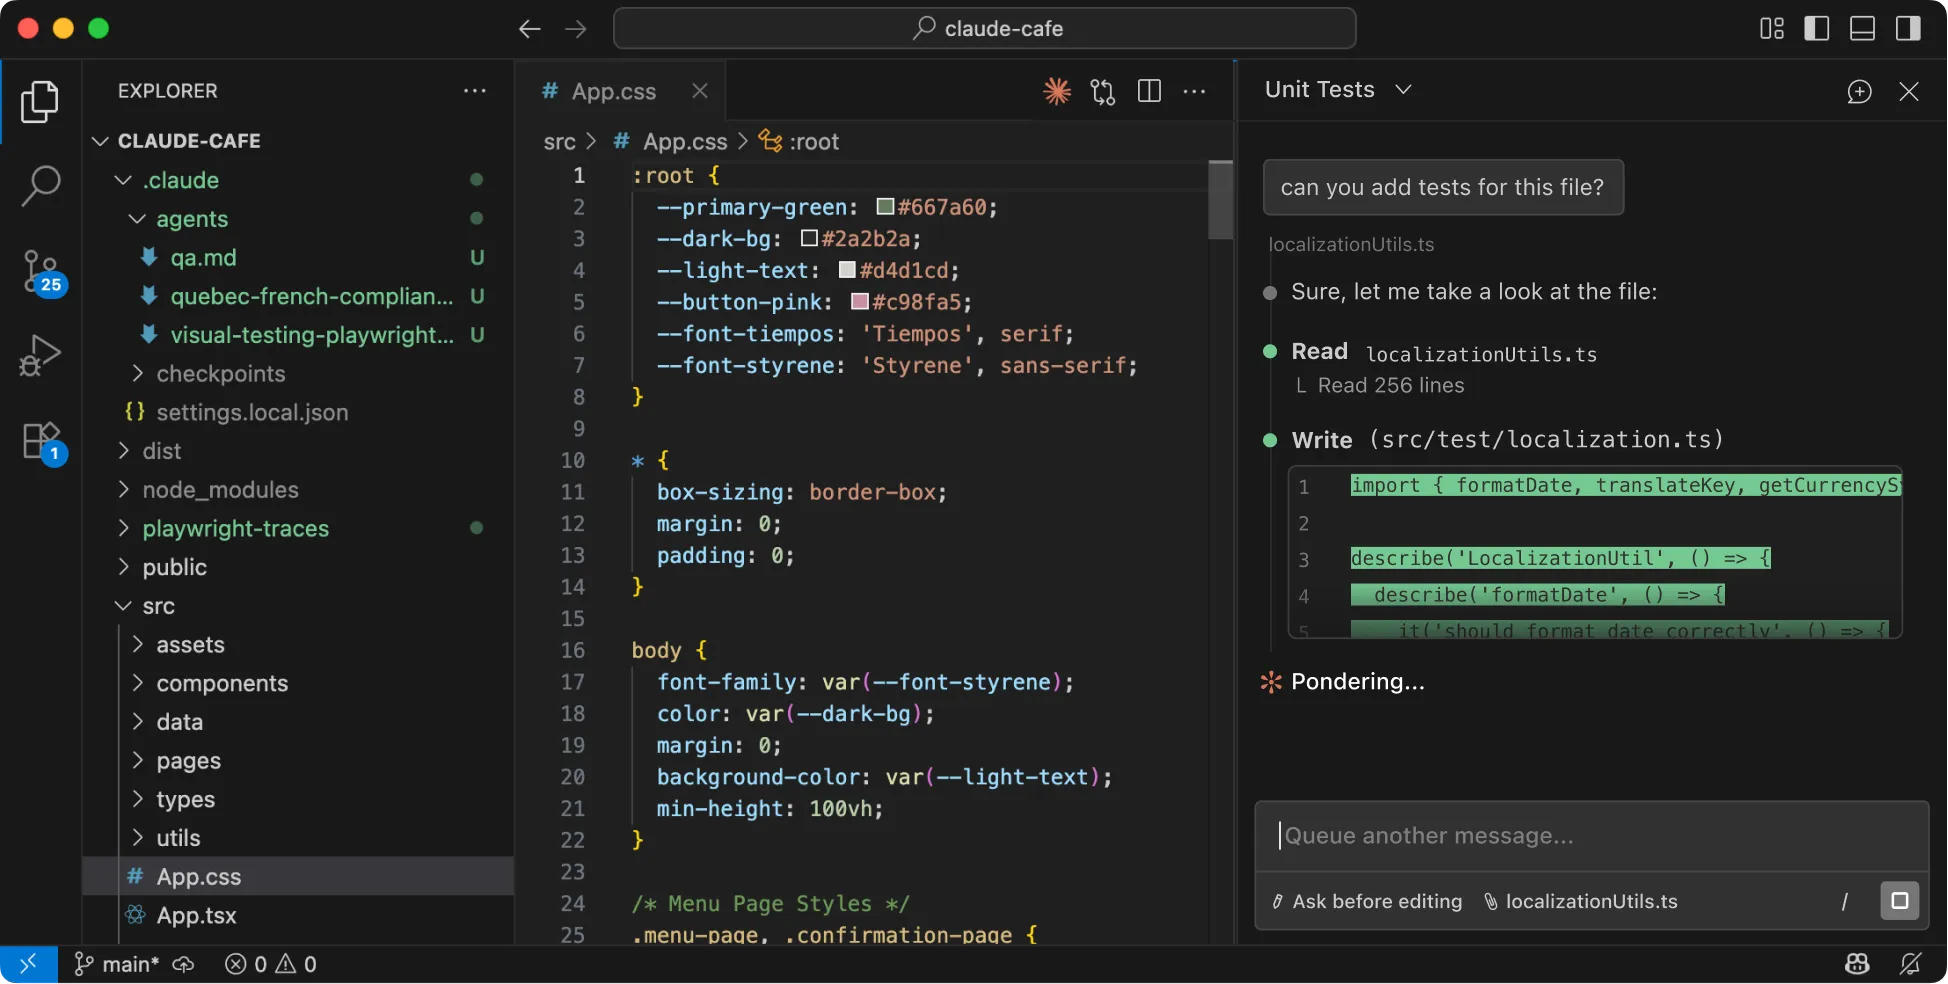
Task: Open remote window via blue corner icon
Action: (27, 963)
